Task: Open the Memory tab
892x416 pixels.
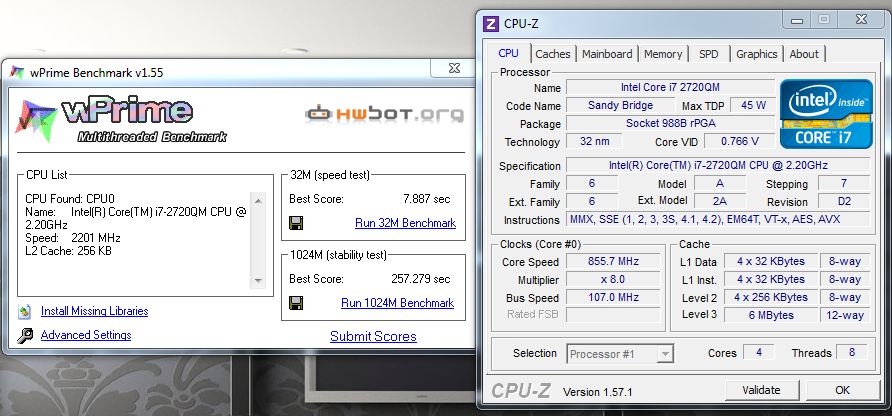Action: click(x=663, y=54)
